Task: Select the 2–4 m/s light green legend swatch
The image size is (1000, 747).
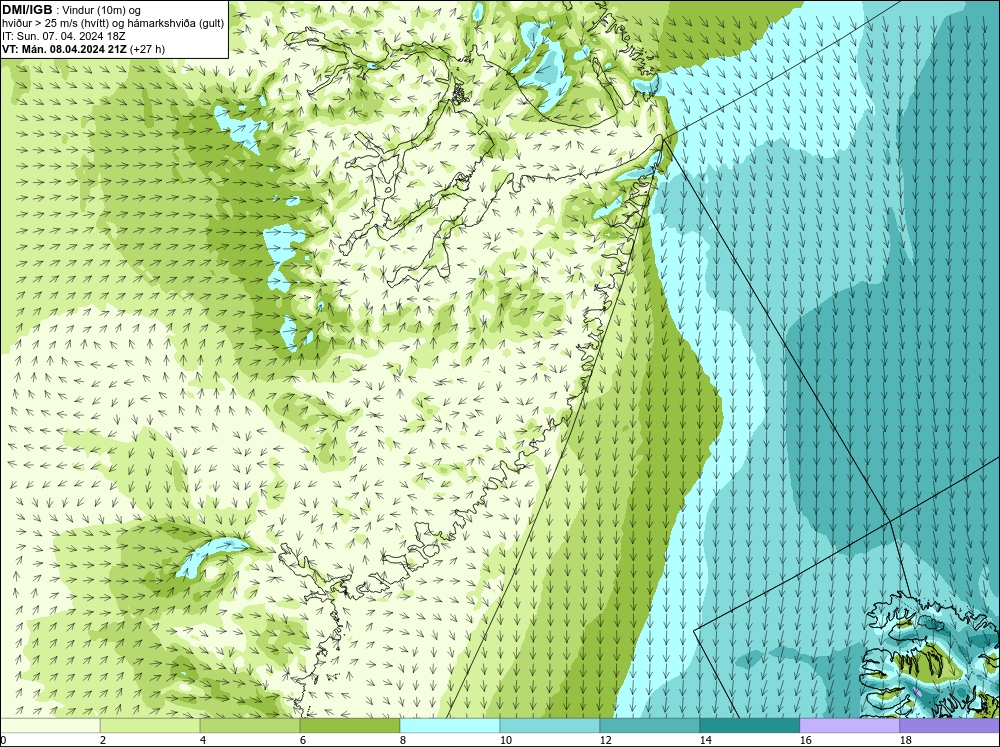Action: (x=150, y=726)
